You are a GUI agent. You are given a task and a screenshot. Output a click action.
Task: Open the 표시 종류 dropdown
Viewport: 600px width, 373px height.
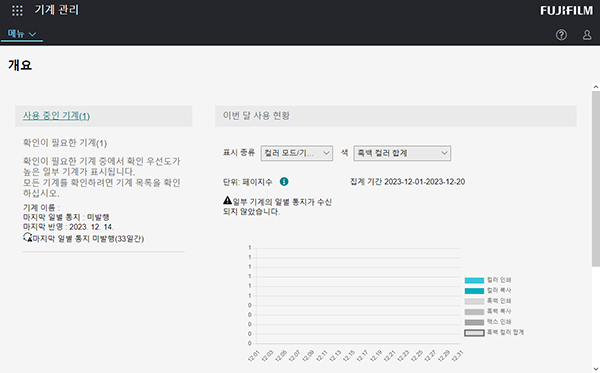297,153
